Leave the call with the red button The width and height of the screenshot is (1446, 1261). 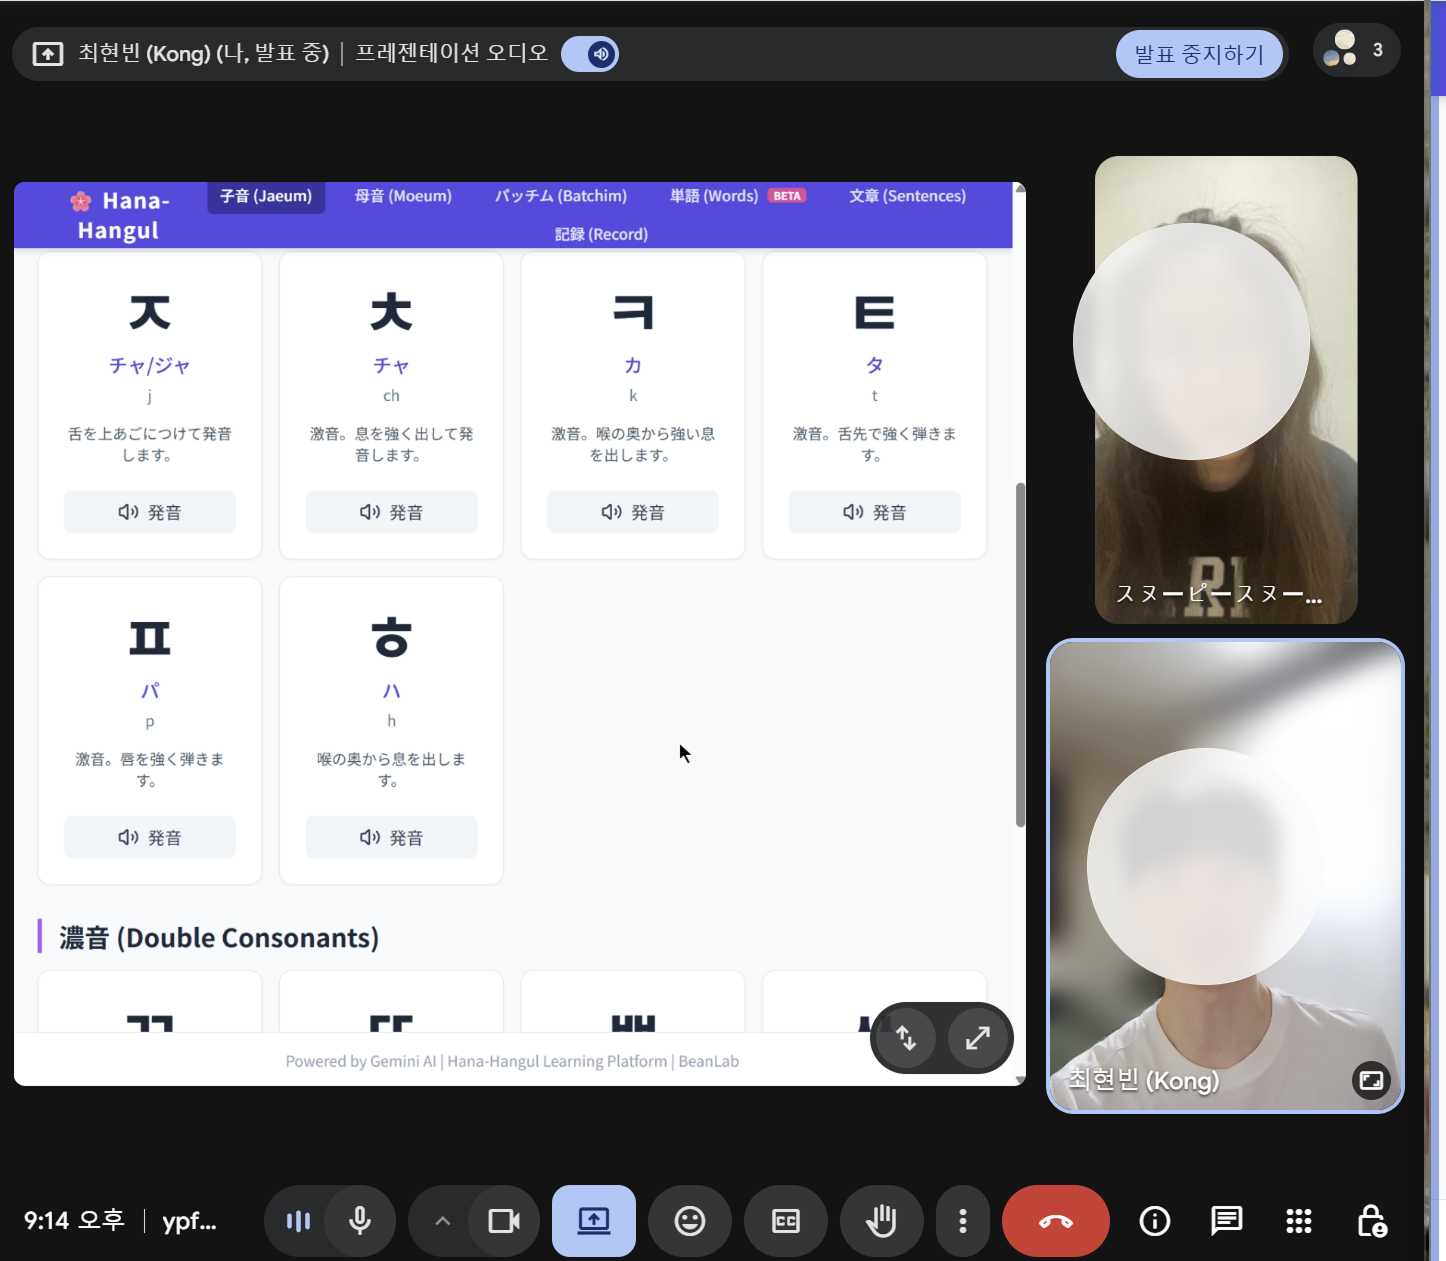(x=1056, y=1221)
